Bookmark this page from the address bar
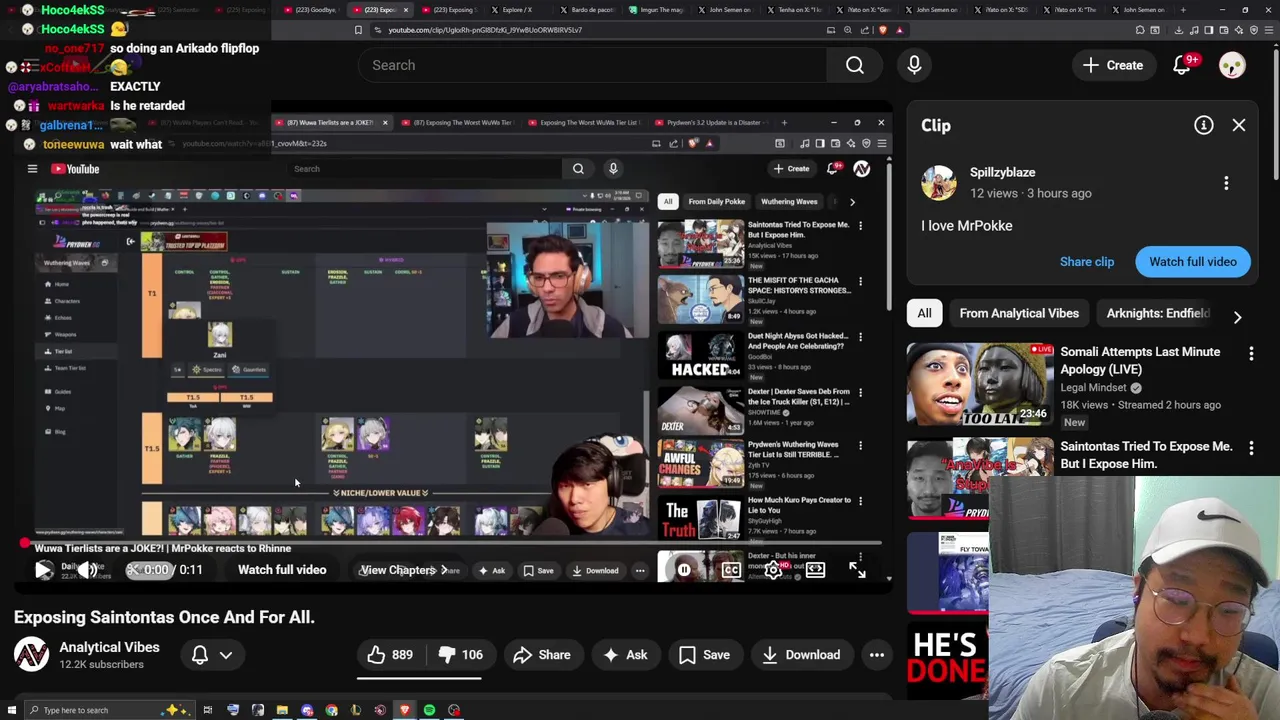This screenshot has height=720, width=1280. tap(358, 30)
